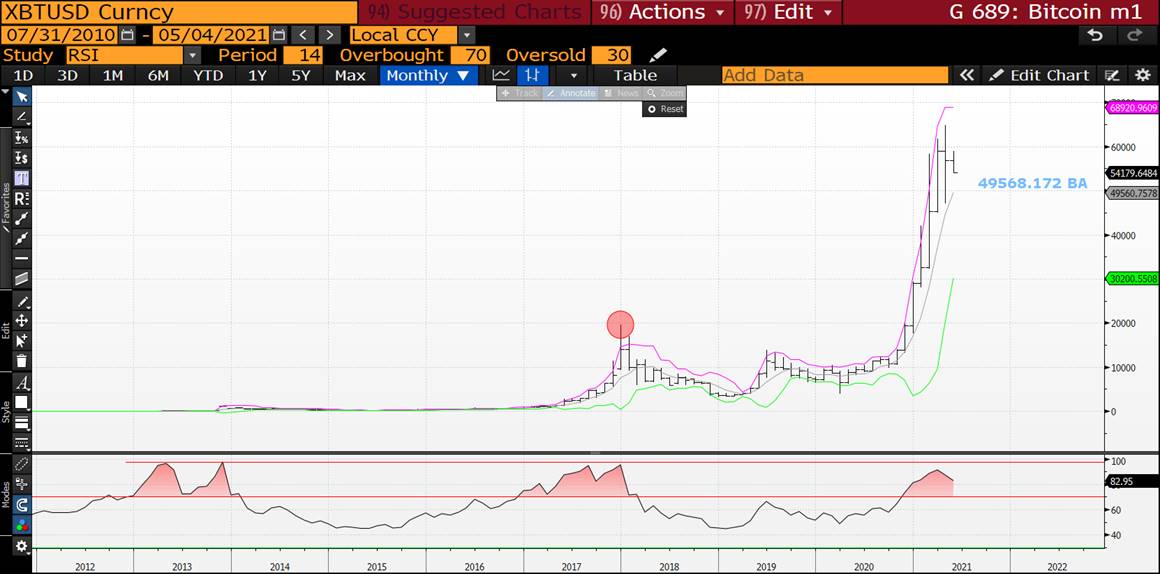Open the 96) Actions menu

(x=663, y=12)
